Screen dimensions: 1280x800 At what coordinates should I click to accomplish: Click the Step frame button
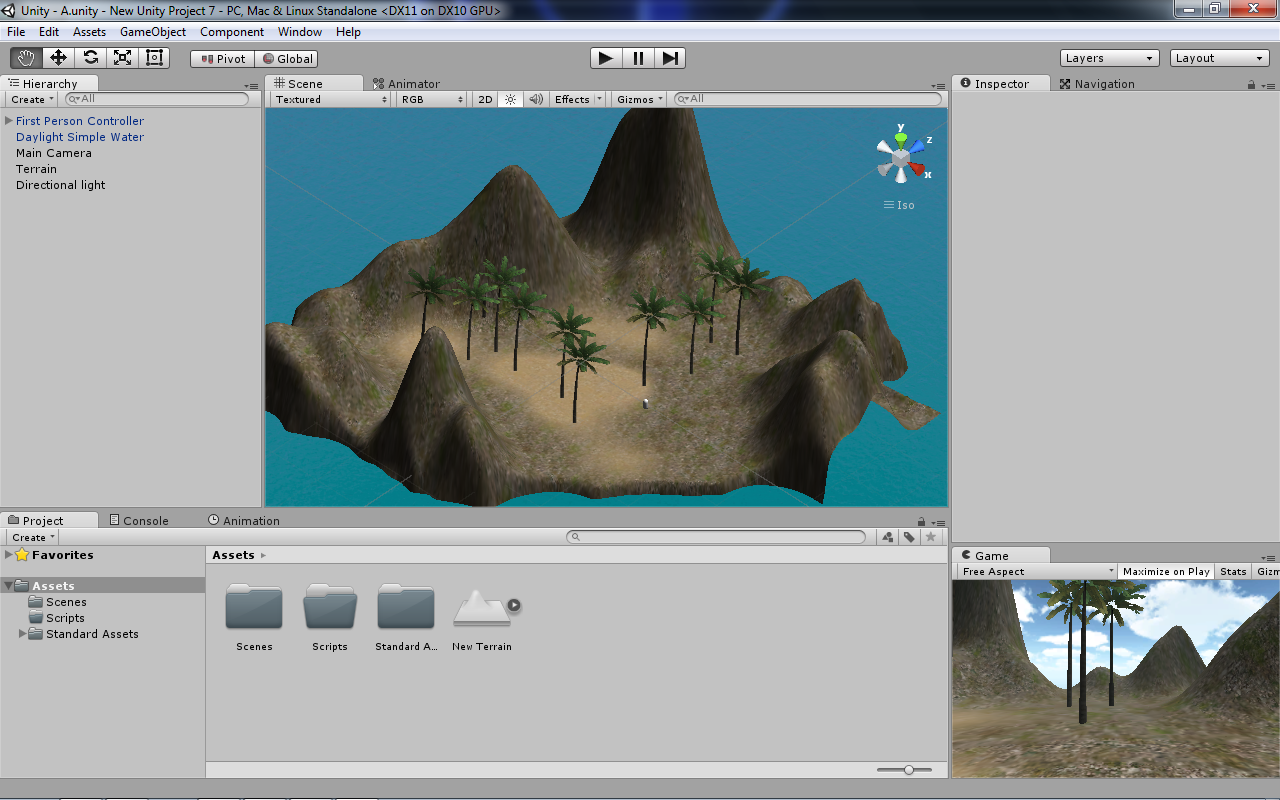[x=670, y=57]
